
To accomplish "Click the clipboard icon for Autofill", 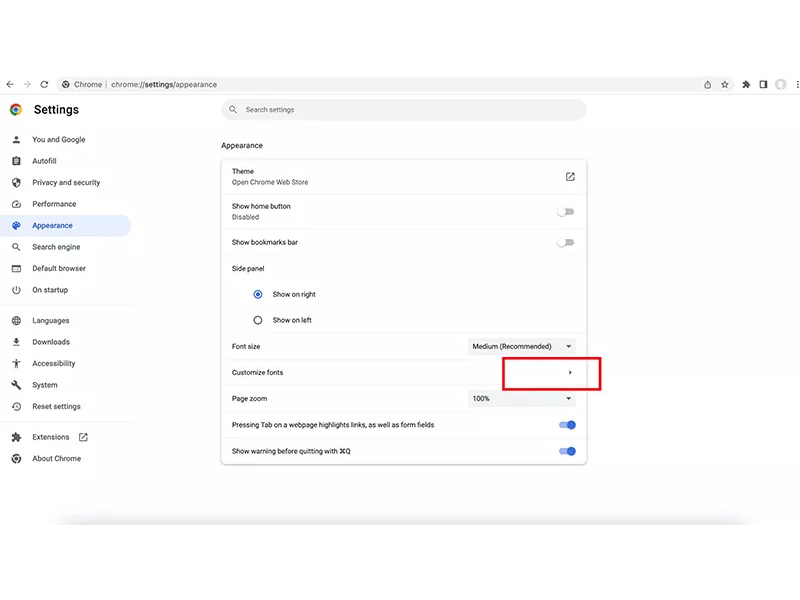I will pos(16,161).
